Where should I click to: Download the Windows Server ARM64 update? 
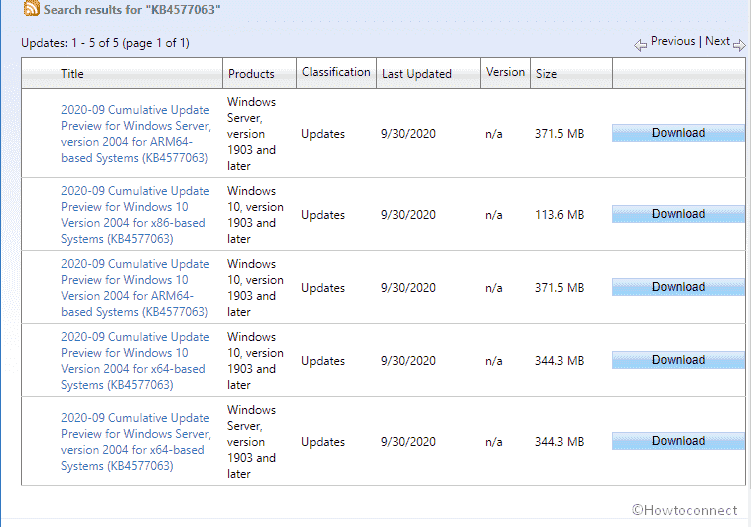678,133
